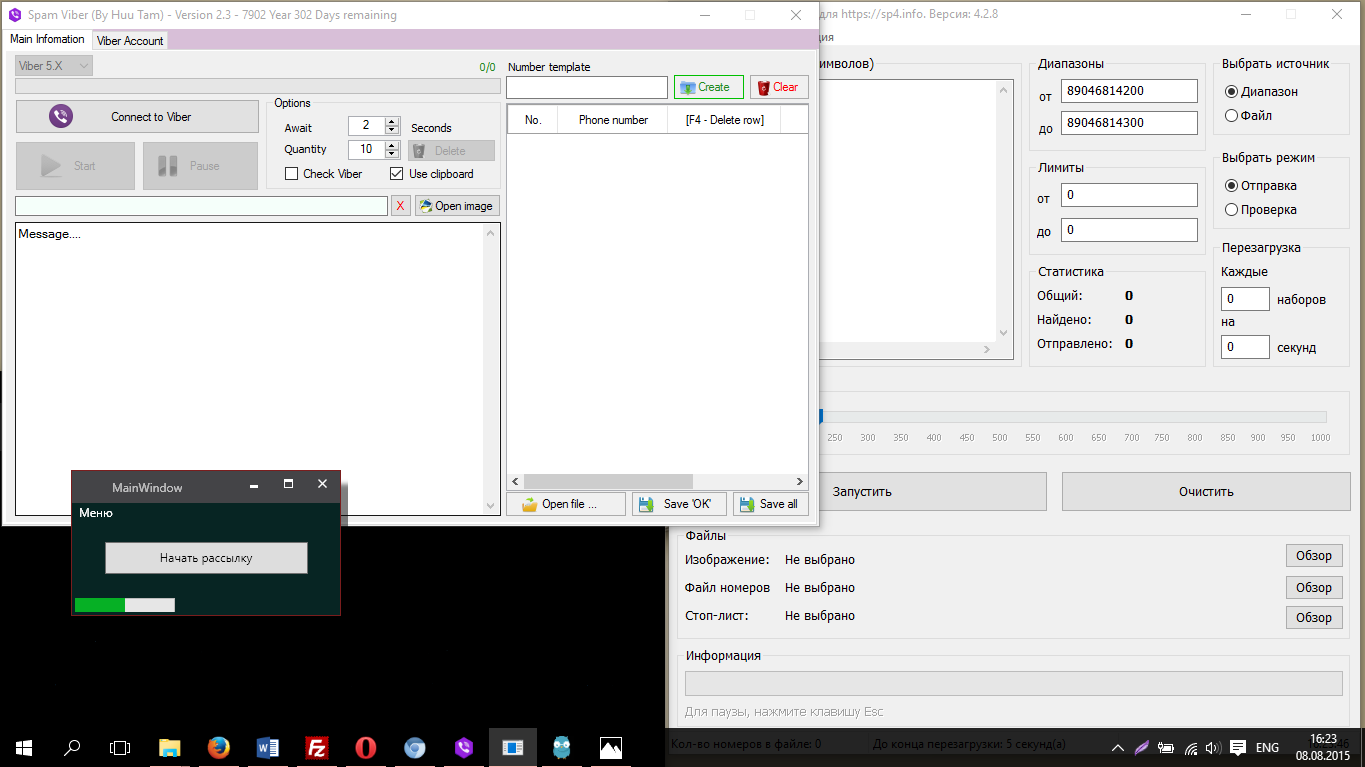Click Обзор button for Стоп-лист
The image size is (1365, 767).
1314,617
